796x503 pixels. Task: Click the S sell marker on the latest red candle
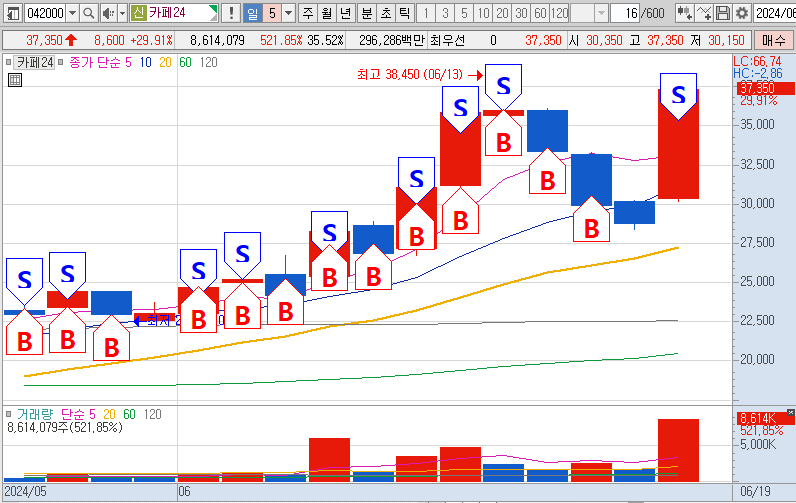point(678,96)
